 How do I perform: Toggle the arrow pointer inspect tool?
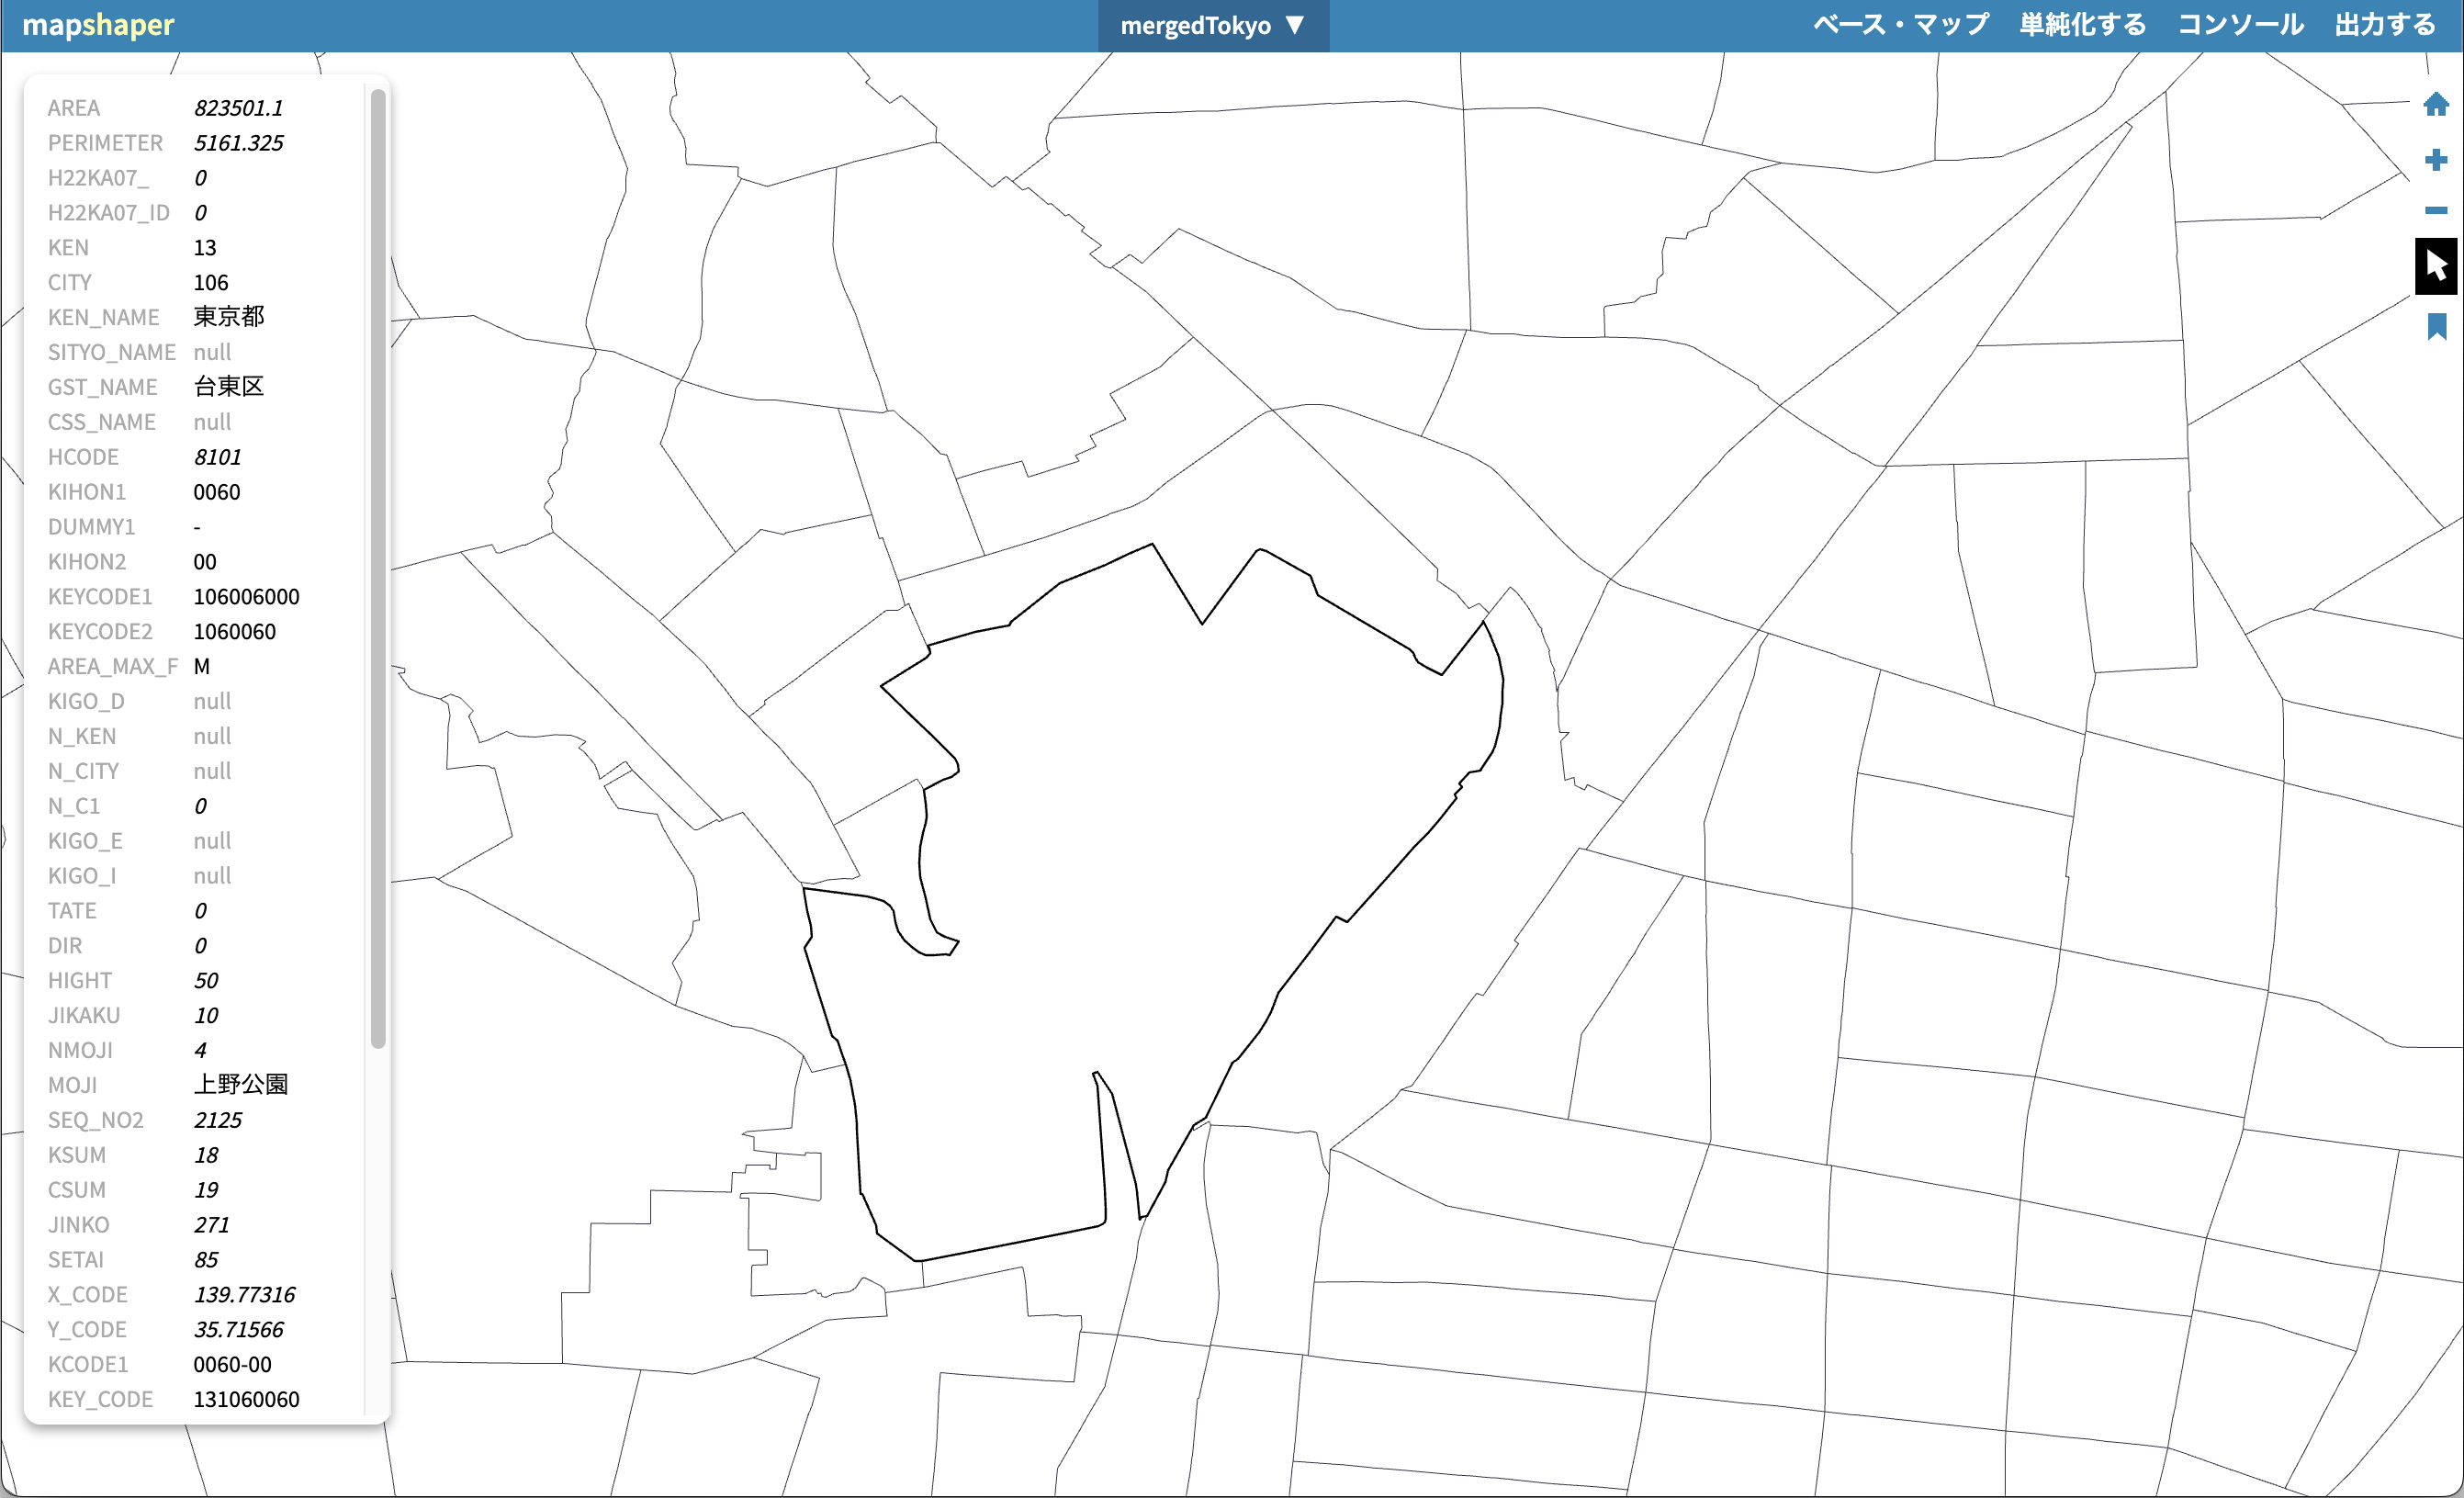(2435, 266)
